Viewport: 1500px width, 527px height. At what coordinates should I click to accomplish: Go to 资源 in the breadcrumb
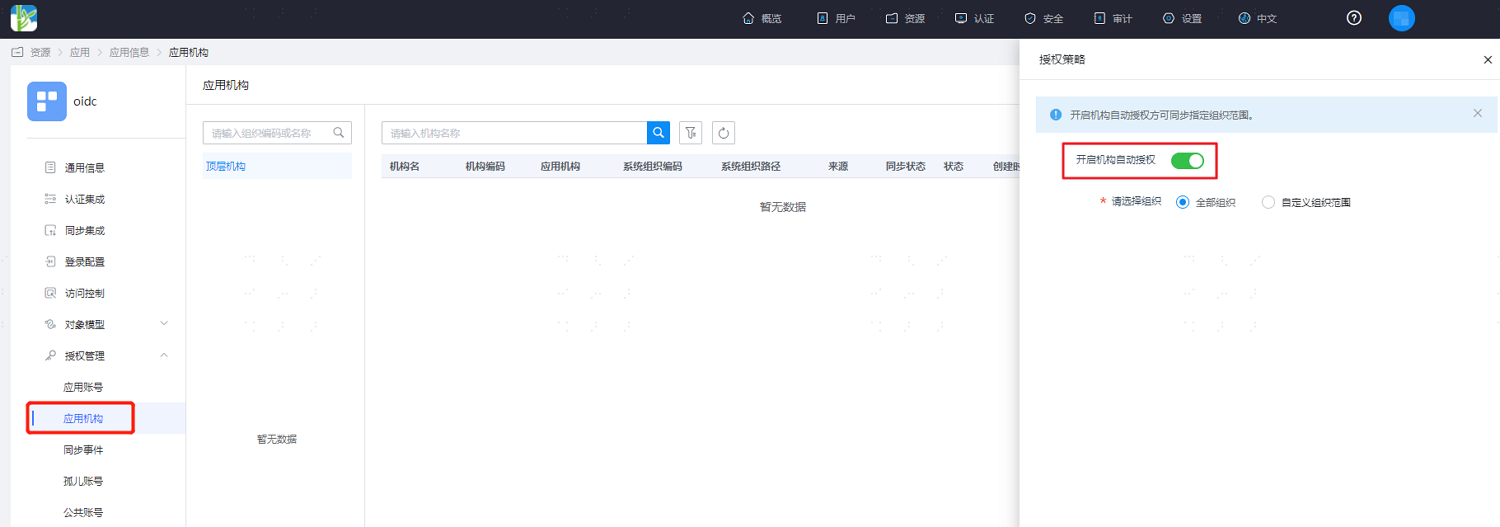(x=40, y=52)
